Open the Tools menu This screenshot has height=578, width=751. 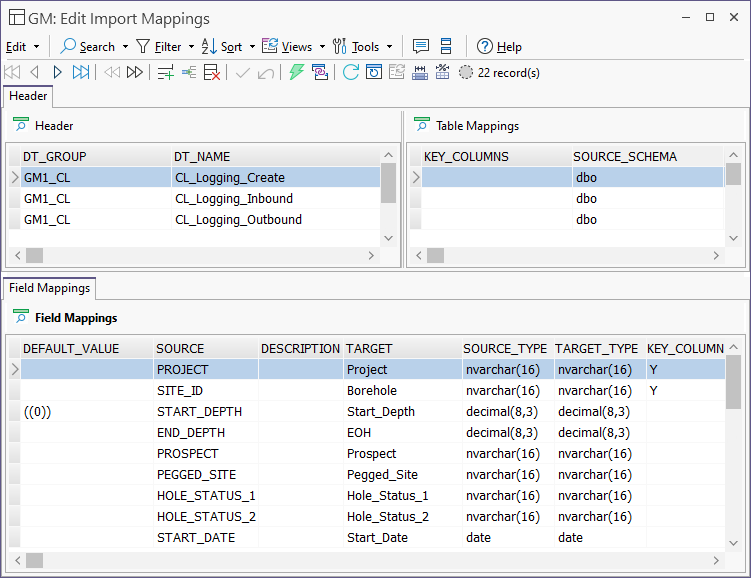pos(356,46)
